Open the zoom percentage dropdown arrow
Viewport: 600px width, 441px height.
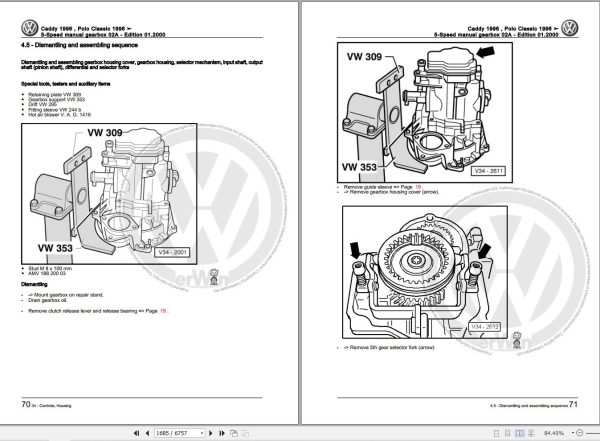pos(573,433)
